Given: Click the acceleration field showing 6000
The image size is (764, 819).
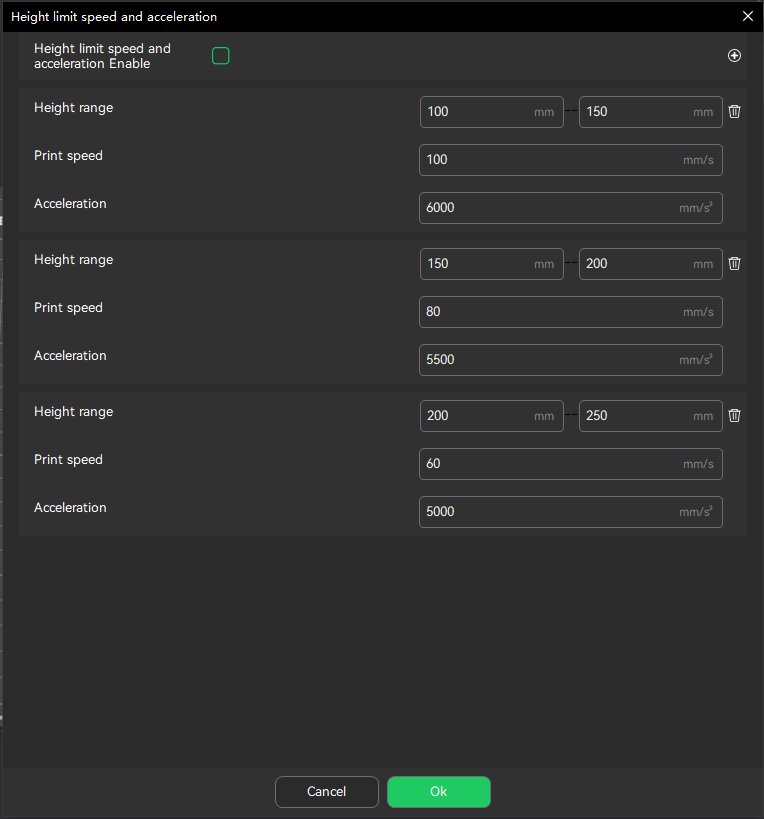Looking at the screenshot, I should click(550, 208).
